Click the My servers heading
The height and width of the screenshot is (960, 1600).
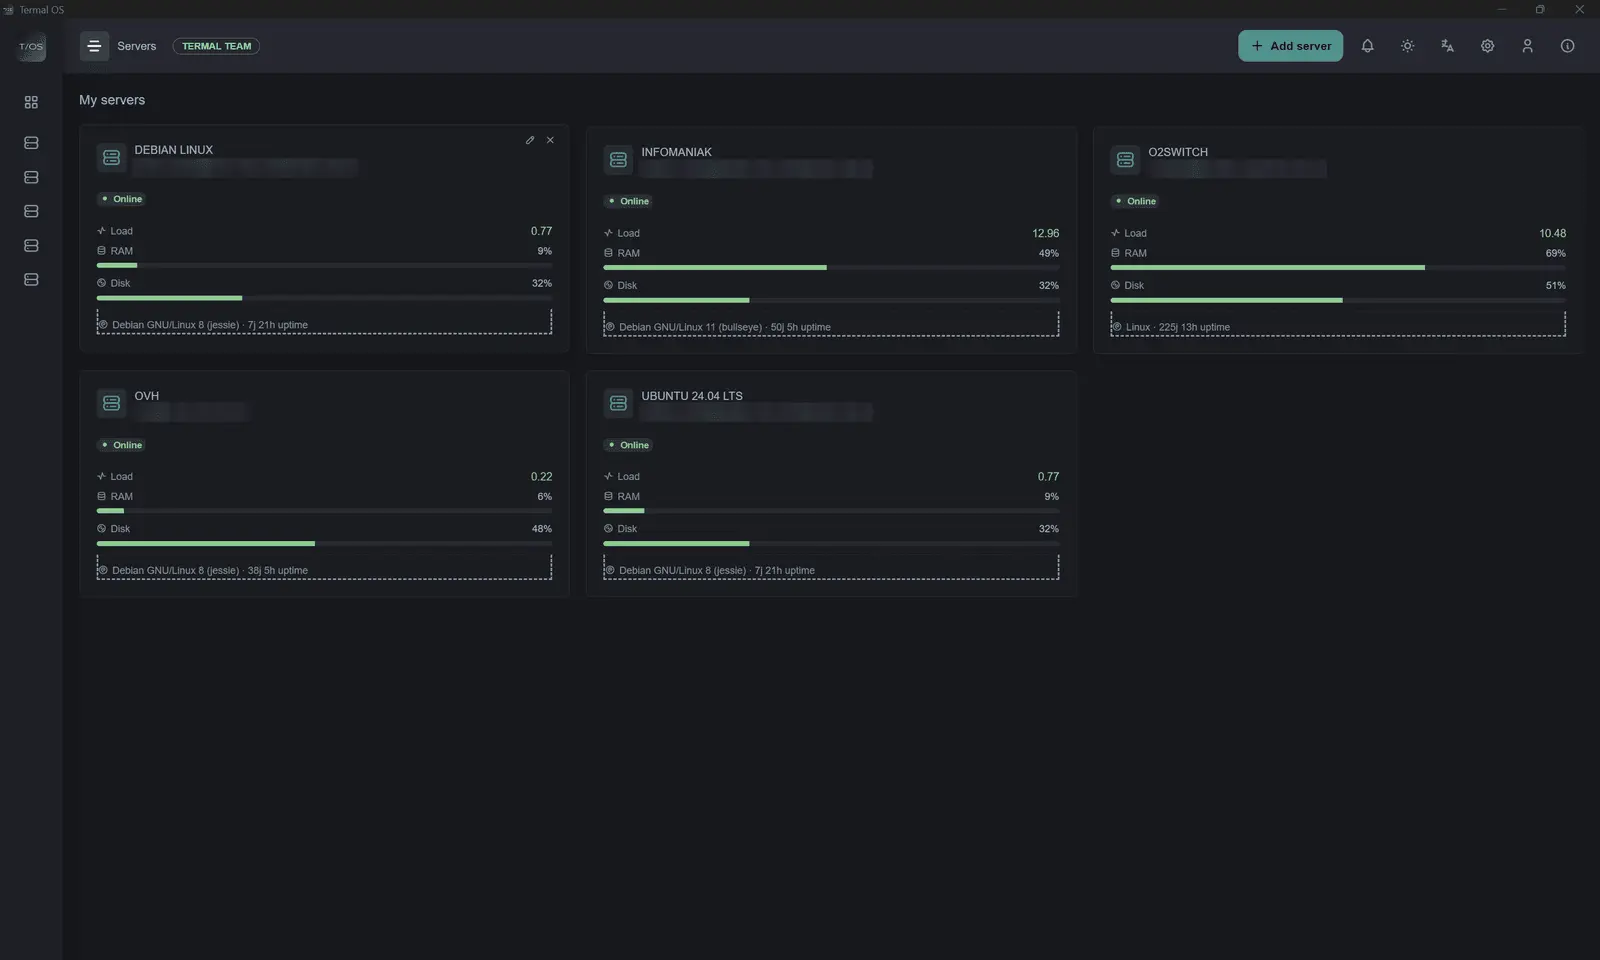[112, 100]
